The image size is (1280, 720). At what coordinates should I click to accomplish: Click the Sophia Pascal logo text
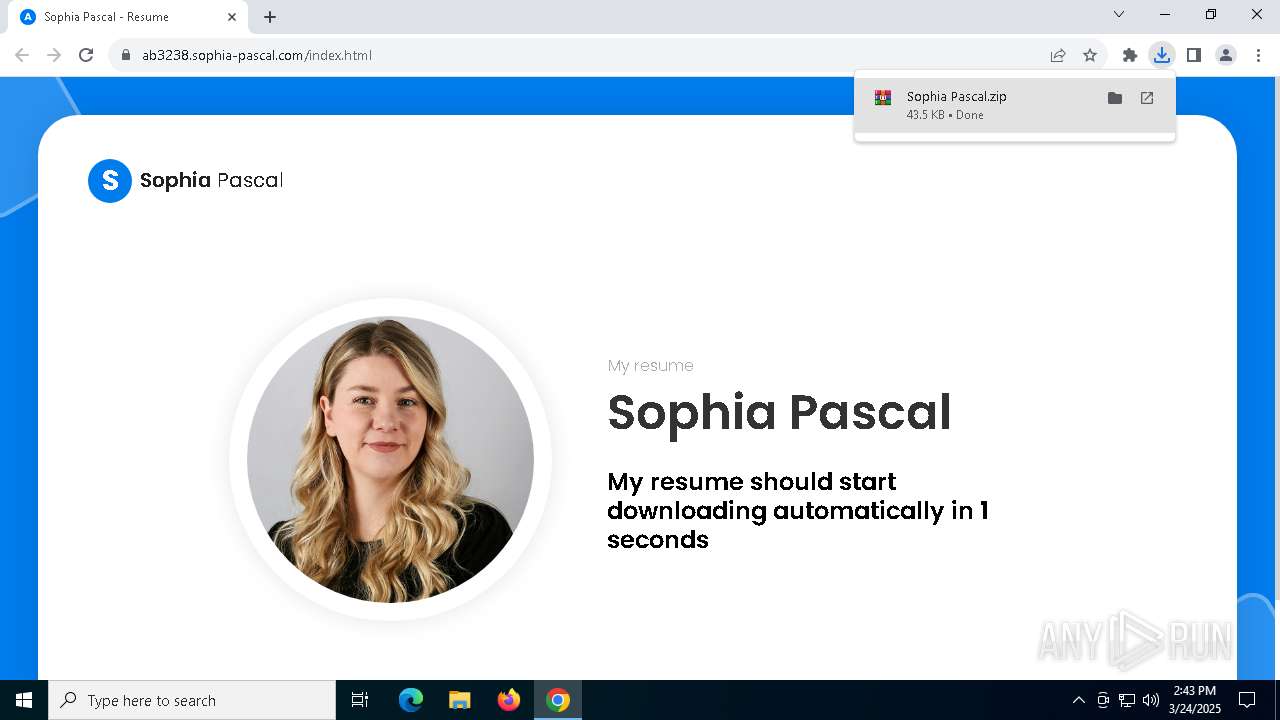[x=211, y=181]
